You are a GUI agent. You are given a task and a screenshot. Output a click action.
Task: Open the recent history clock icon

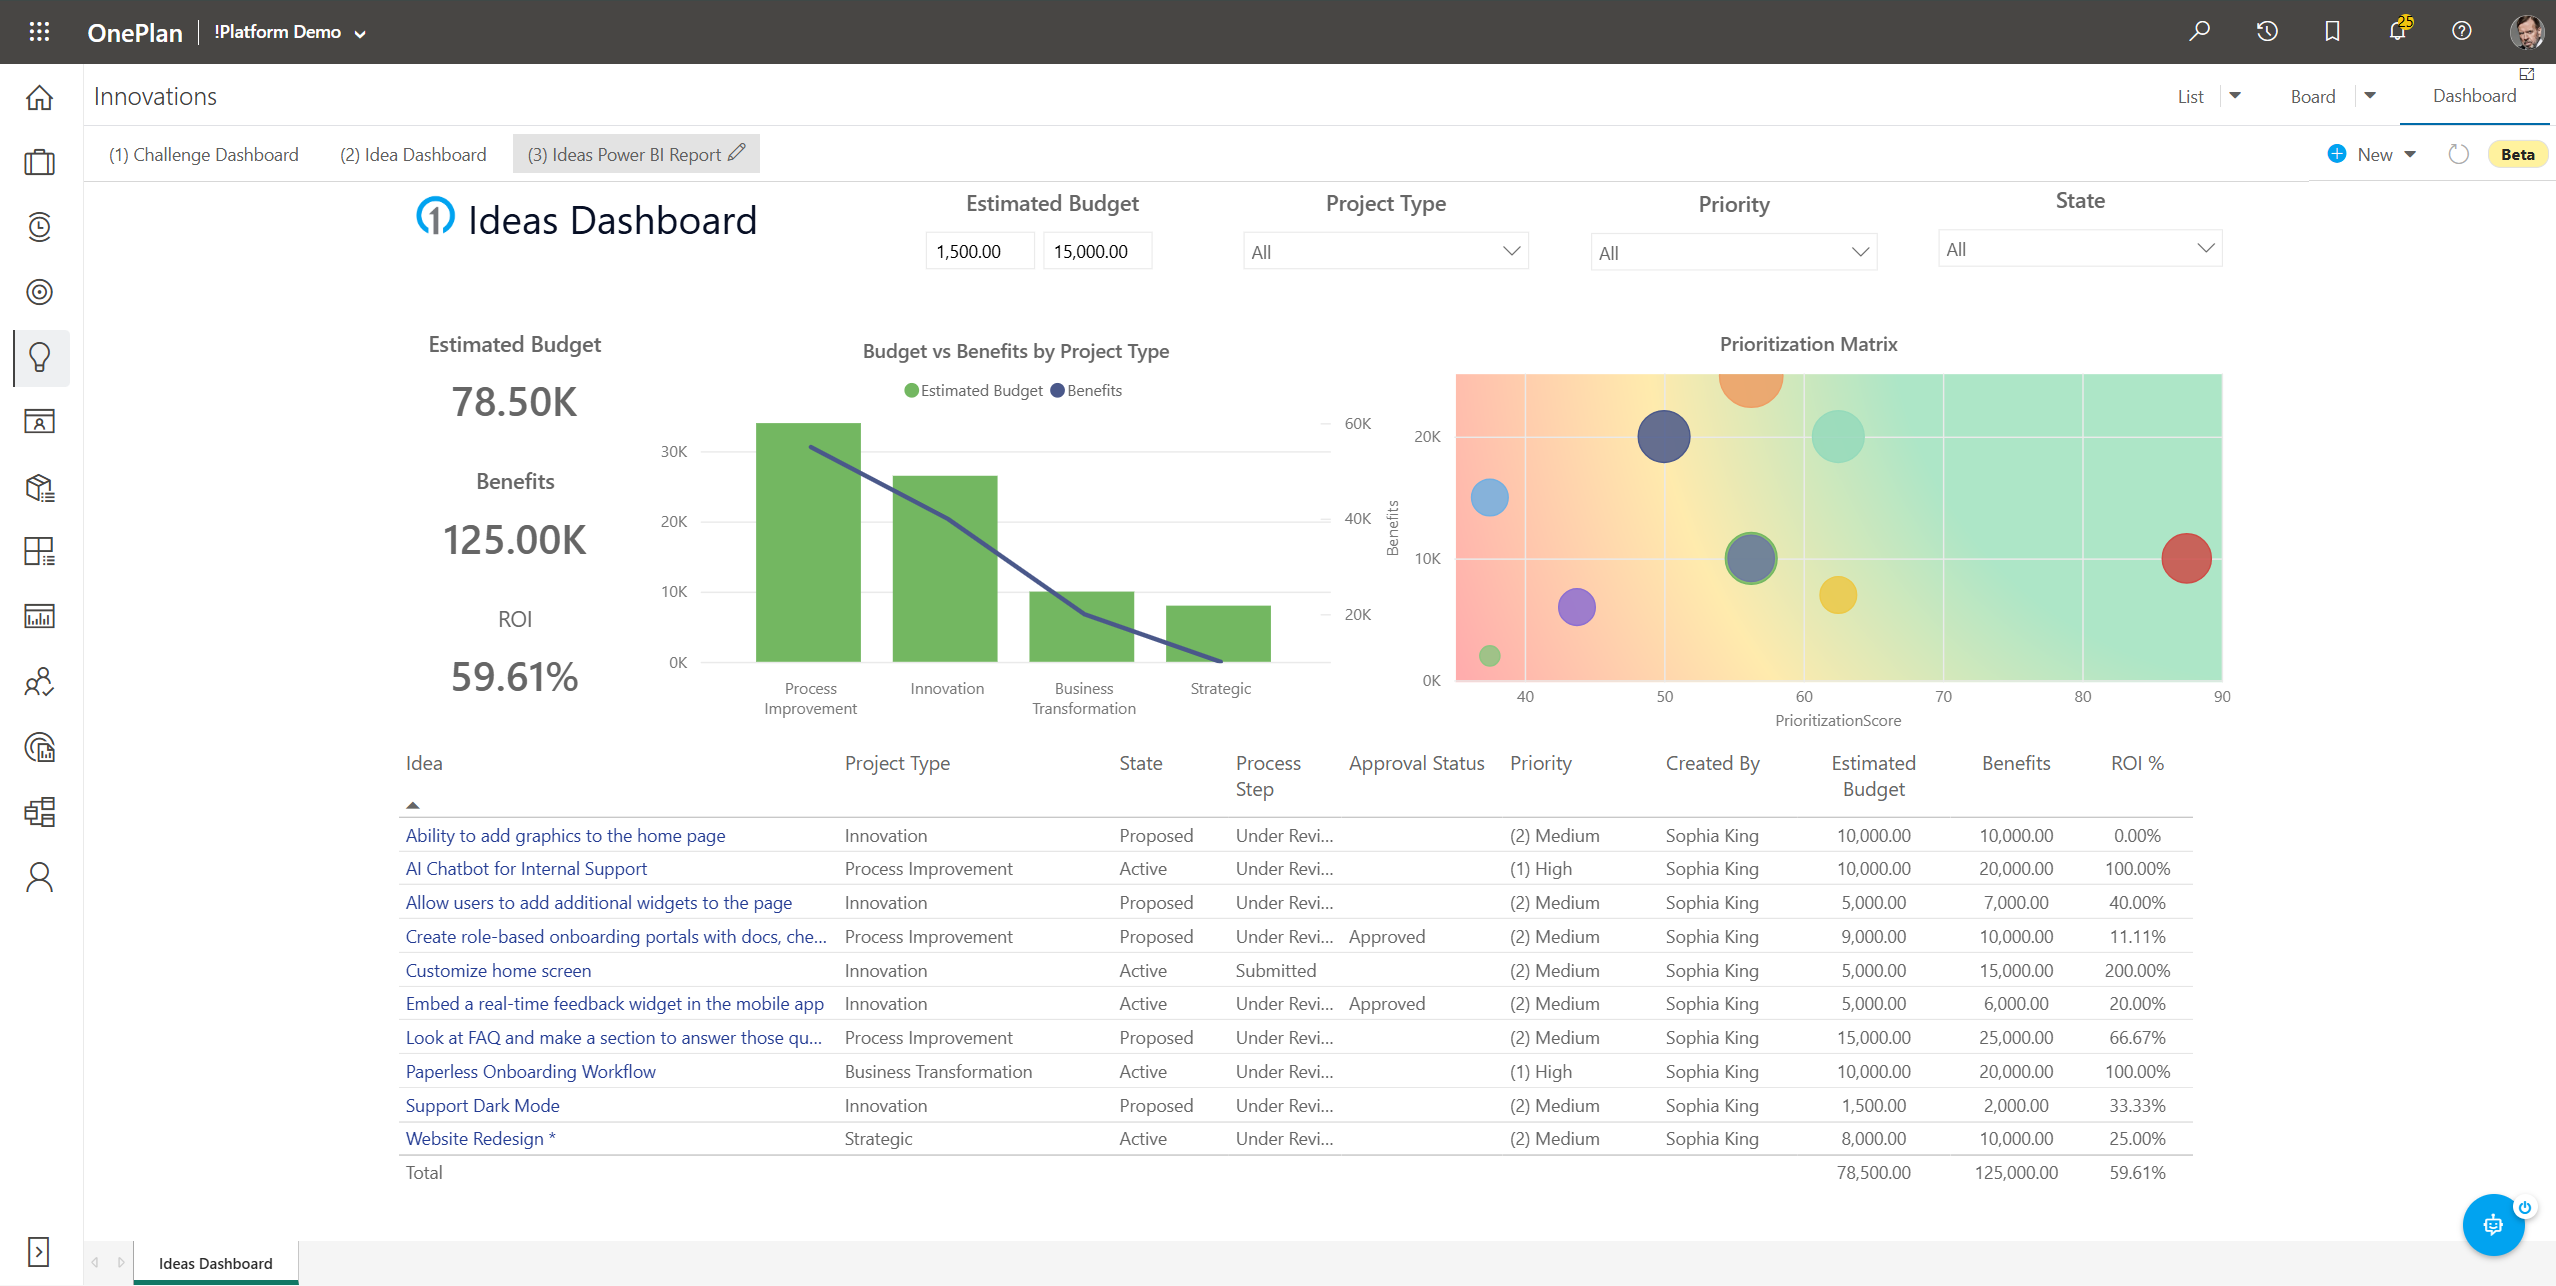pos(2266,31)
